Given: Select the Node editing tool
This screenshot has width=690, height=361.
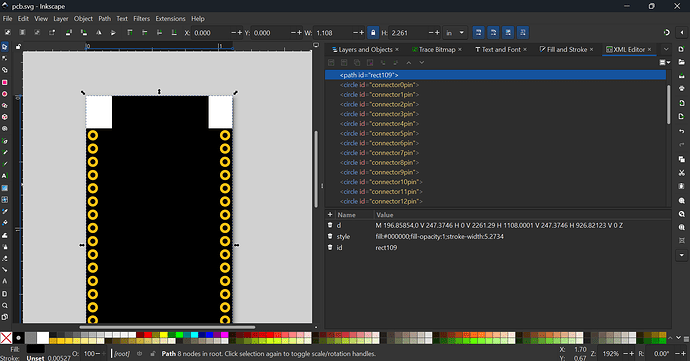Looking at the screenshot, I should pos(5,59).
